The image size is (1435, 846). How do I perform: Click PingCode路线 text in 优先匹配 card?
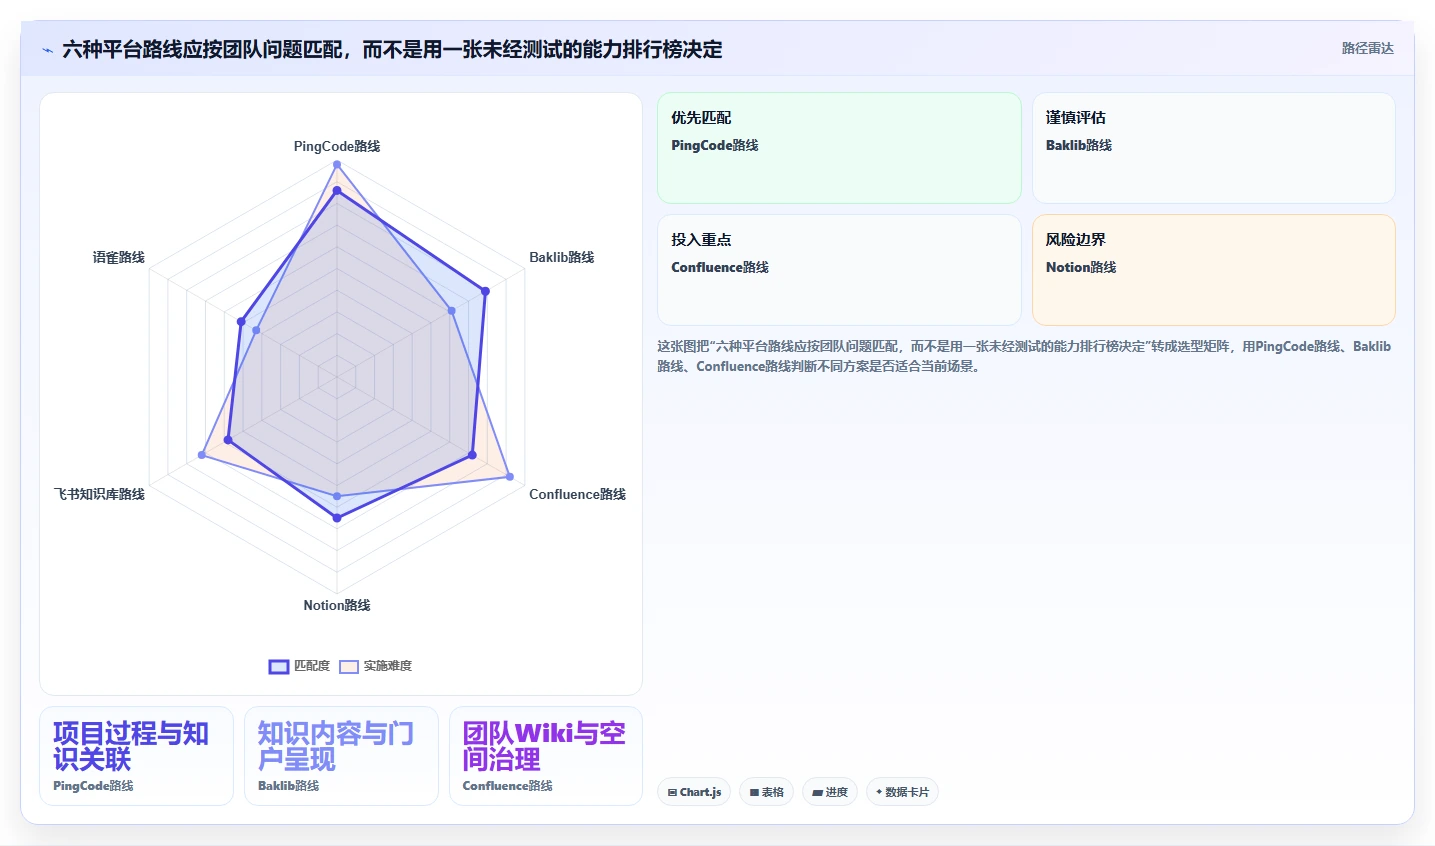tap(715, 145)
